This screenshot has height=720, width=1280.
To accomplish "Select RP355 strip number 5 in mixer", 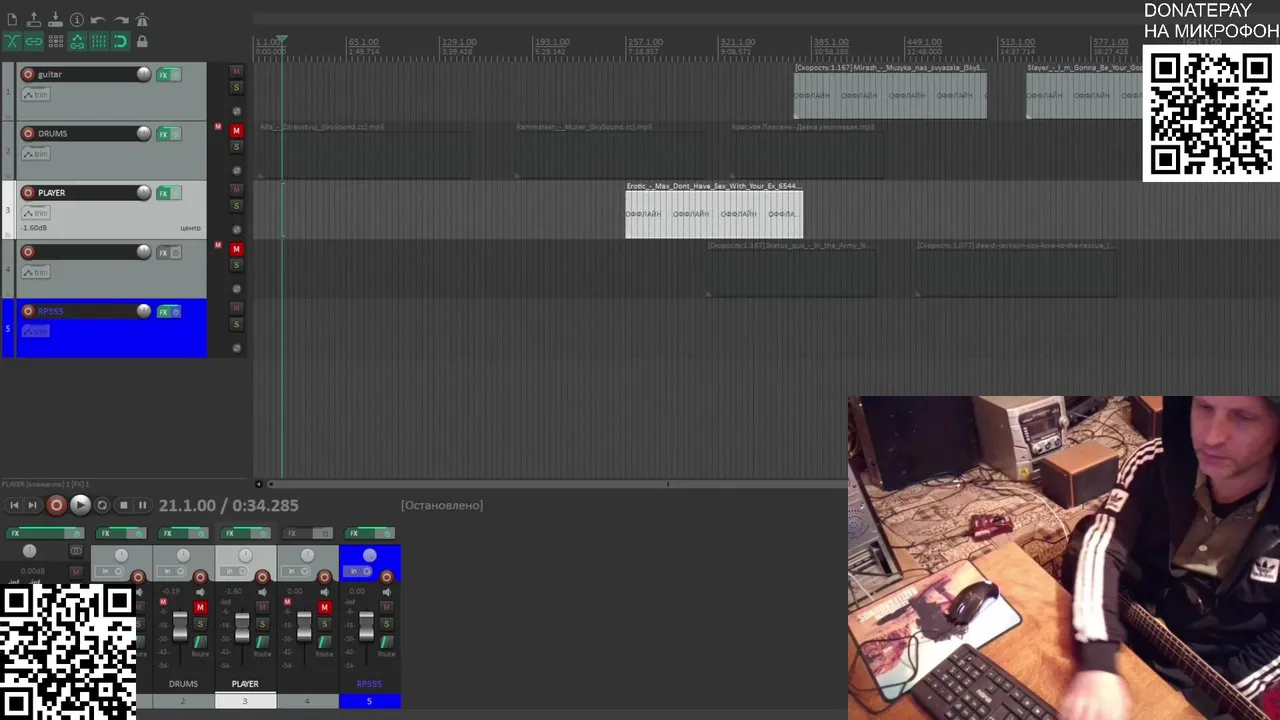I will 370,701.
